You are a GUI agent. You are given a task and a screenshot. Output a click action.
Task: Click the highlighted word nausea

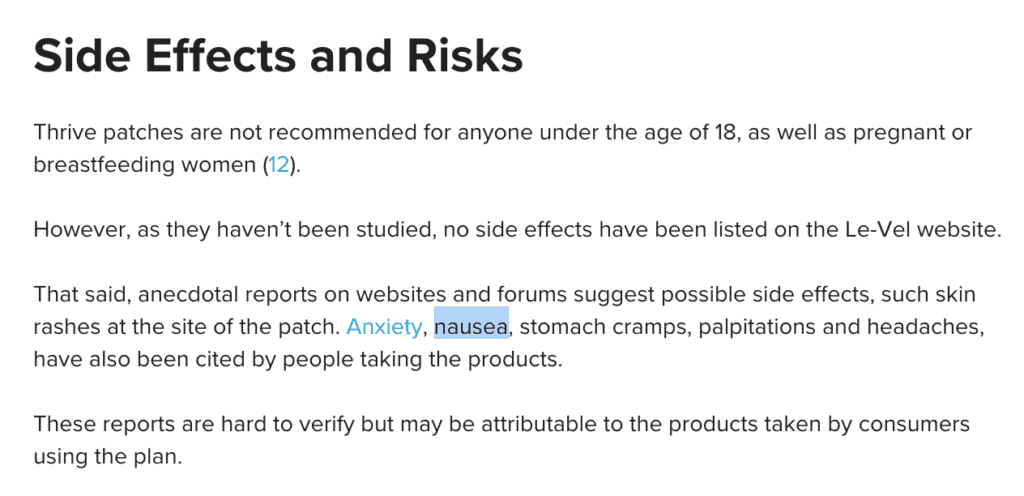(x=471, y=326)
